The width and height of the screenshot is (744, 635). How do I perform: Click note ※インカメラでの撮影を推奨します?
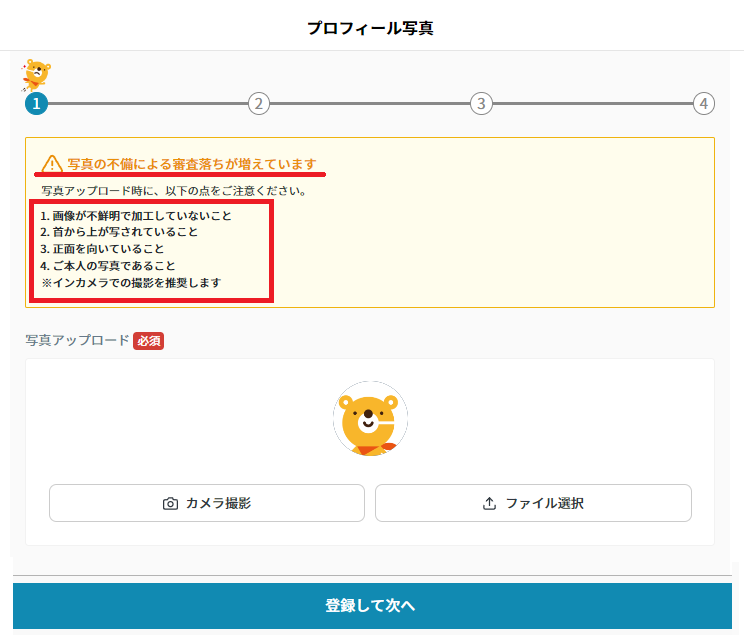[131, 283]
